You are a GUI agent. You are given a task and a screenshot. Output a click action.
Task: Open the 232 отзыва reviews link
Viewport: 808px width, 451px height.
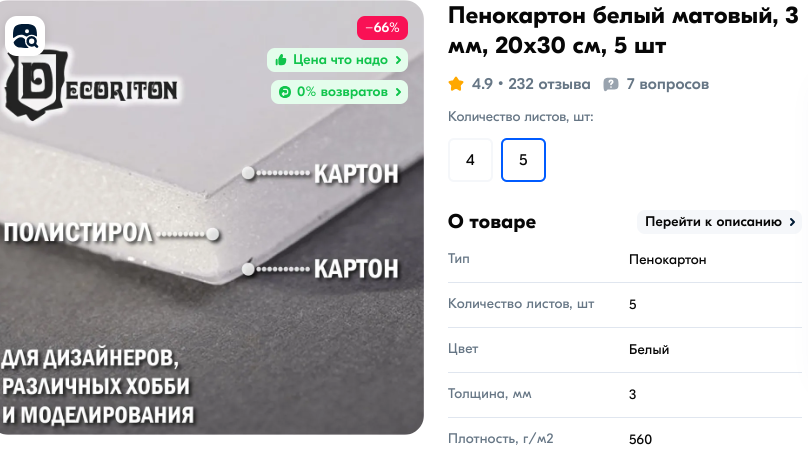click(x=549, y=84)
